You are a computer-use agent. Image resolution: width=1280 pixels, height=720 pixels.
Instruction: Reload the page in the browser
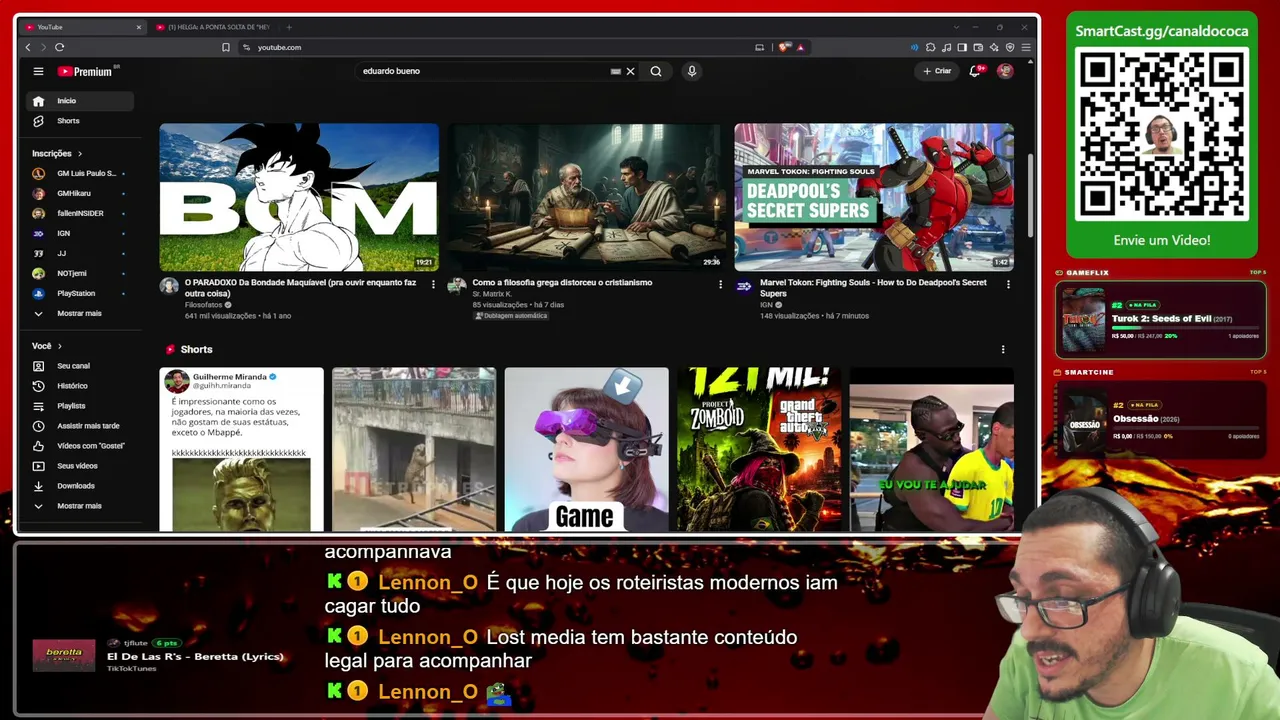click(x=60, y=47)
